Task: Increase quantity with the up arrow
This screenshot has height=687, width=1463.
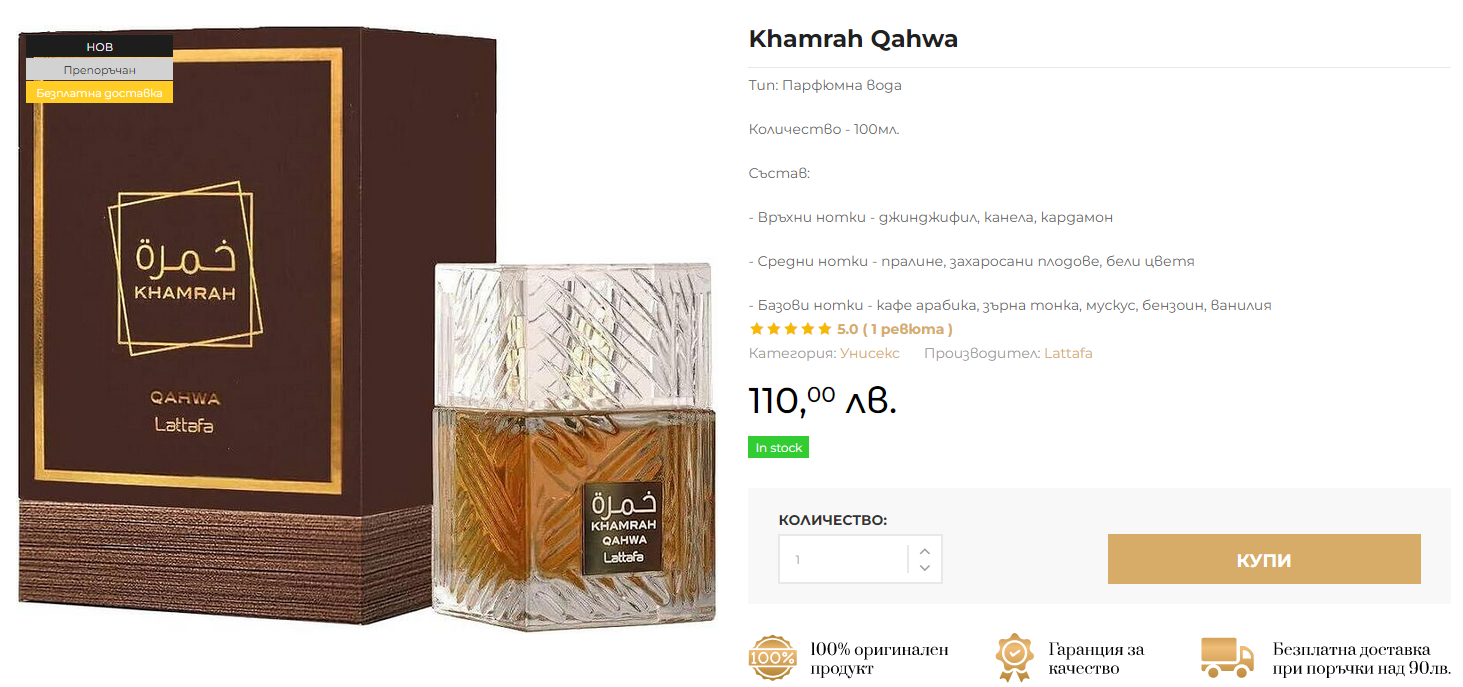Action: [925, 551]
